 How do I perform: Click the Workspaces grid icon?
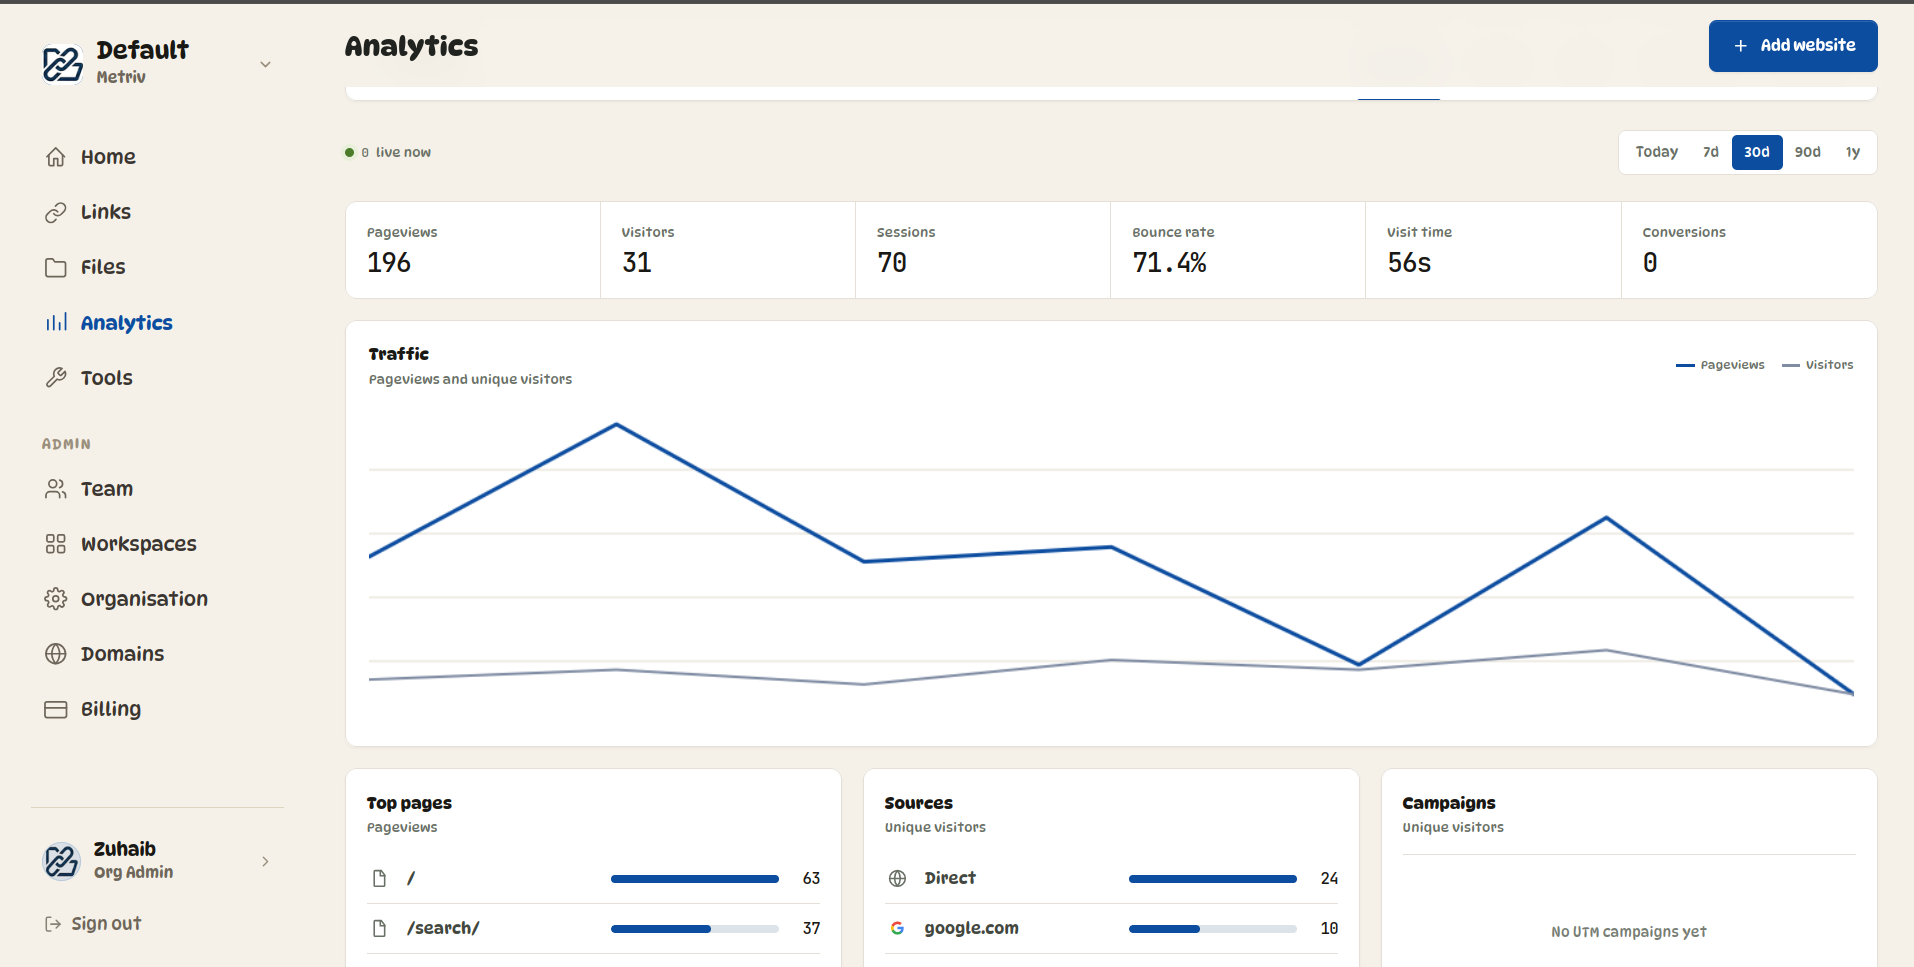56,543
